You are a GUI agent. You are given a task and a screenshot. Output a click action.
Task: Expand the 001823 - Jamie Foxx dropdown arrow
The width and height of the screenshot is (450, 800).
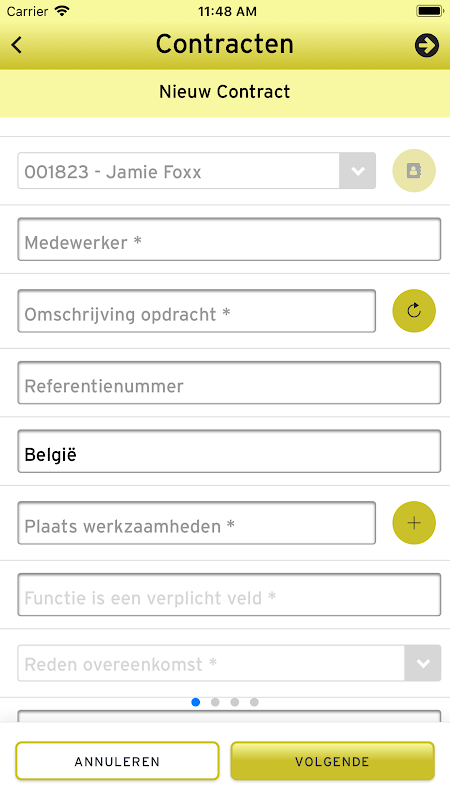click(x=358, y=171)
